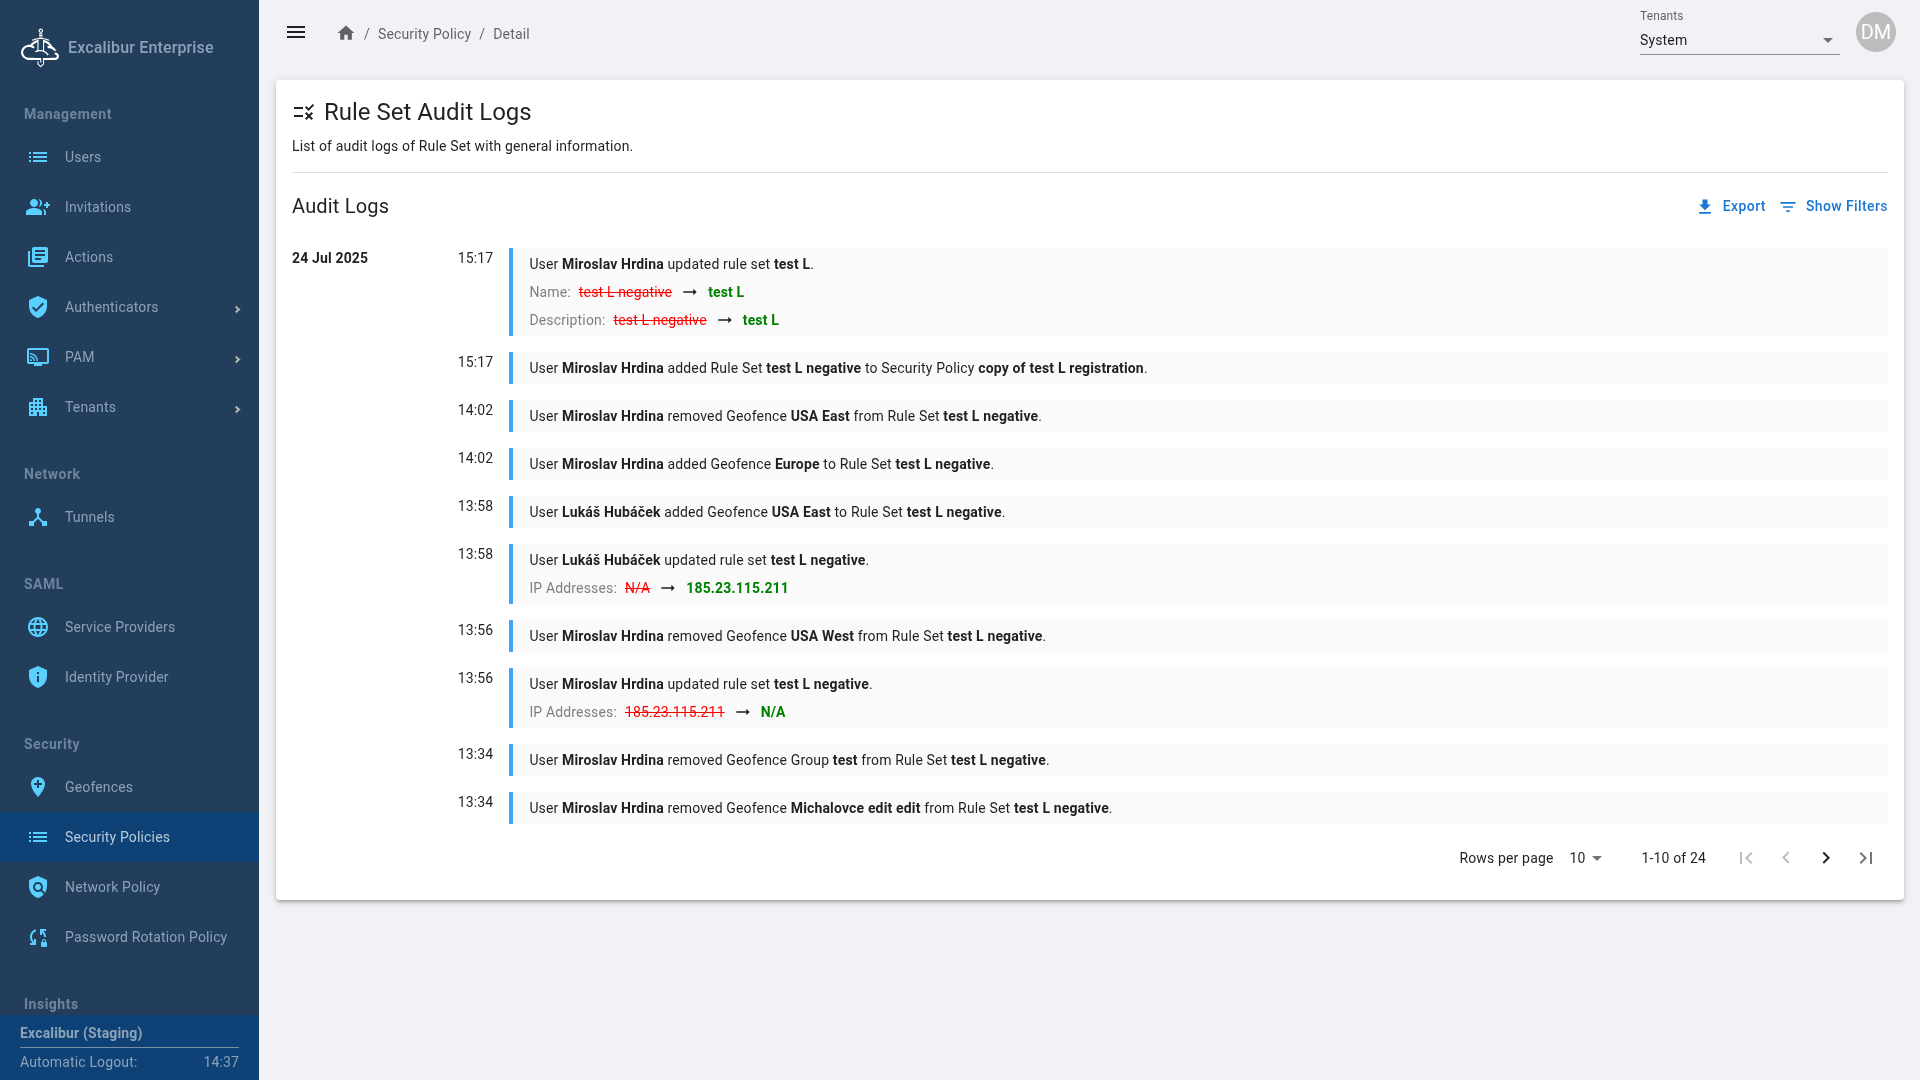Open Password Rotation Policy menu item

point(146,937)
